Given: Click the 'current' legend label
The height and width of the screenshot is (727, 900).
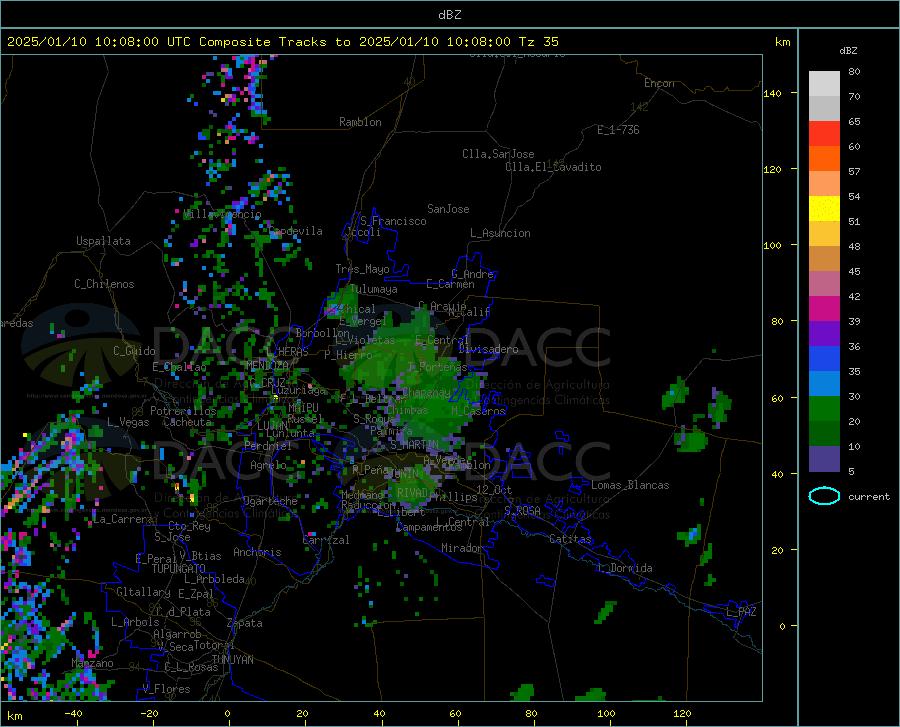Looking at the screenshot, I should pos(868,497).
